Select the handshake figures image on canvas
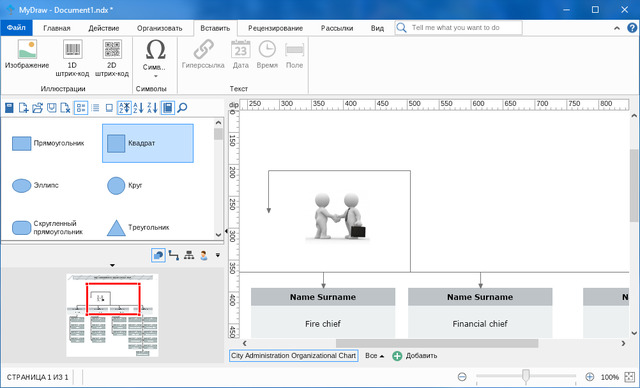This screenshot has height=388, width=640. [337, 216]
